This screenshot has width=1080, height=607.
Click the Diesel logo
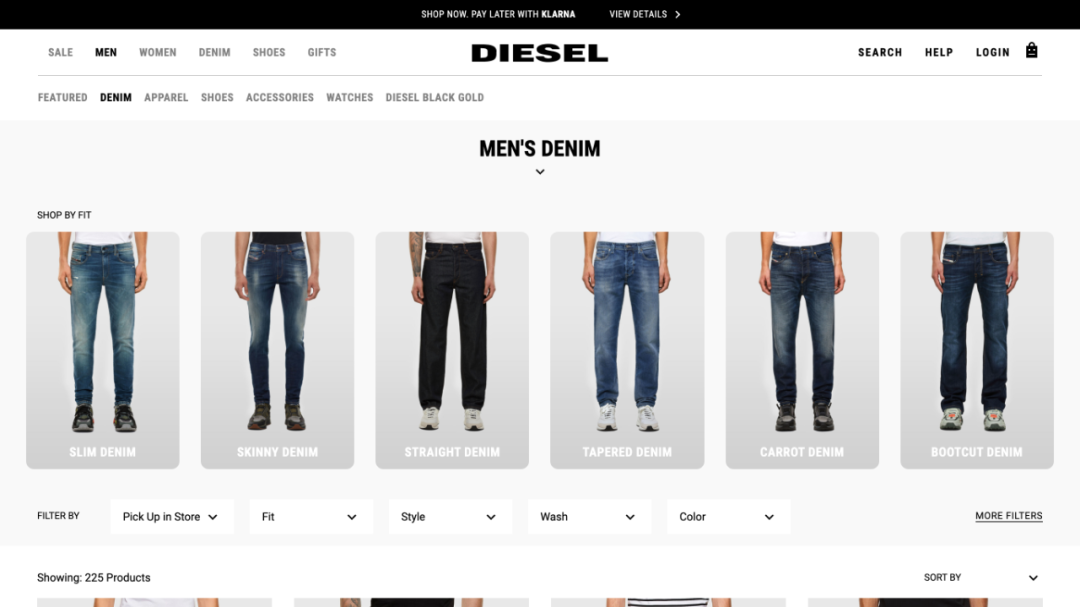[x=539, y=53]
